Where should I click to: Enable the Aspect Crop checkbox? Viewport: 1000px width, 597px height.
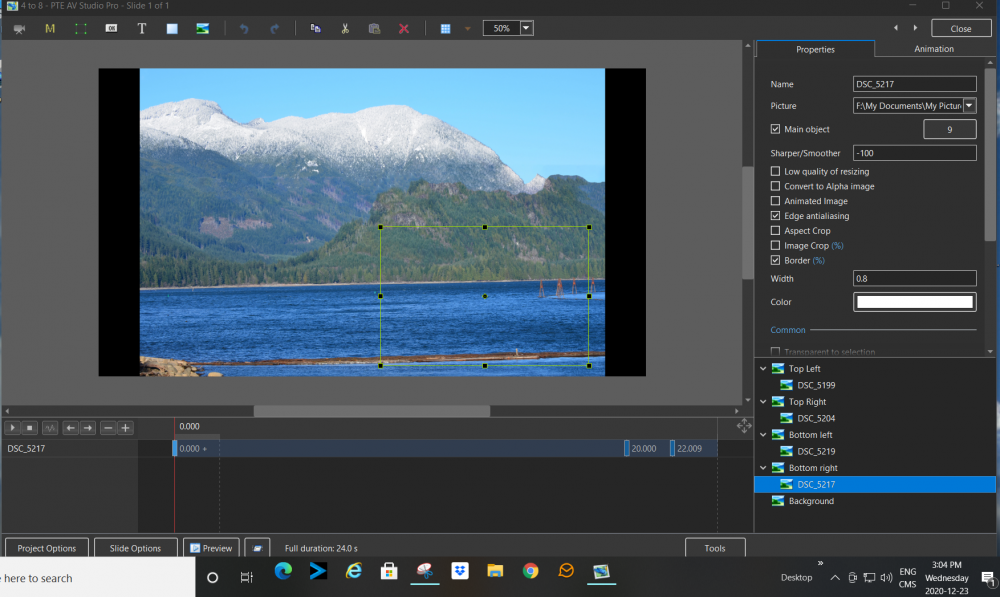tap(776, 231)
